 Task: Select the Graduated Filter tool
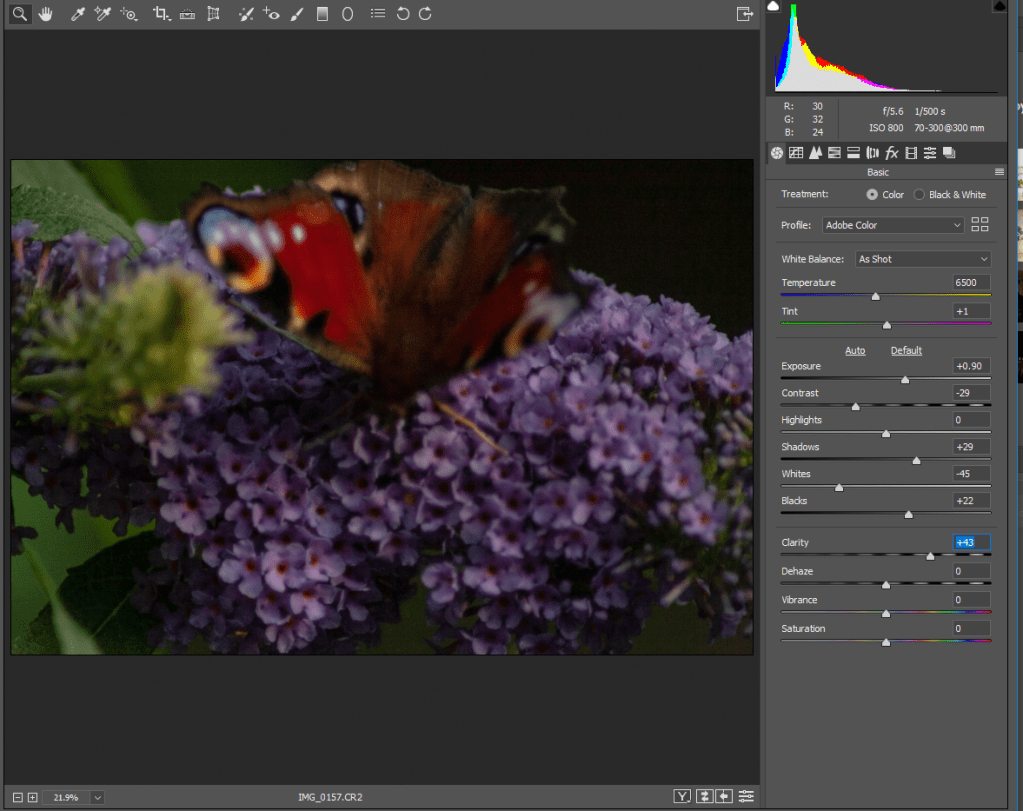[x=322, y=14]
